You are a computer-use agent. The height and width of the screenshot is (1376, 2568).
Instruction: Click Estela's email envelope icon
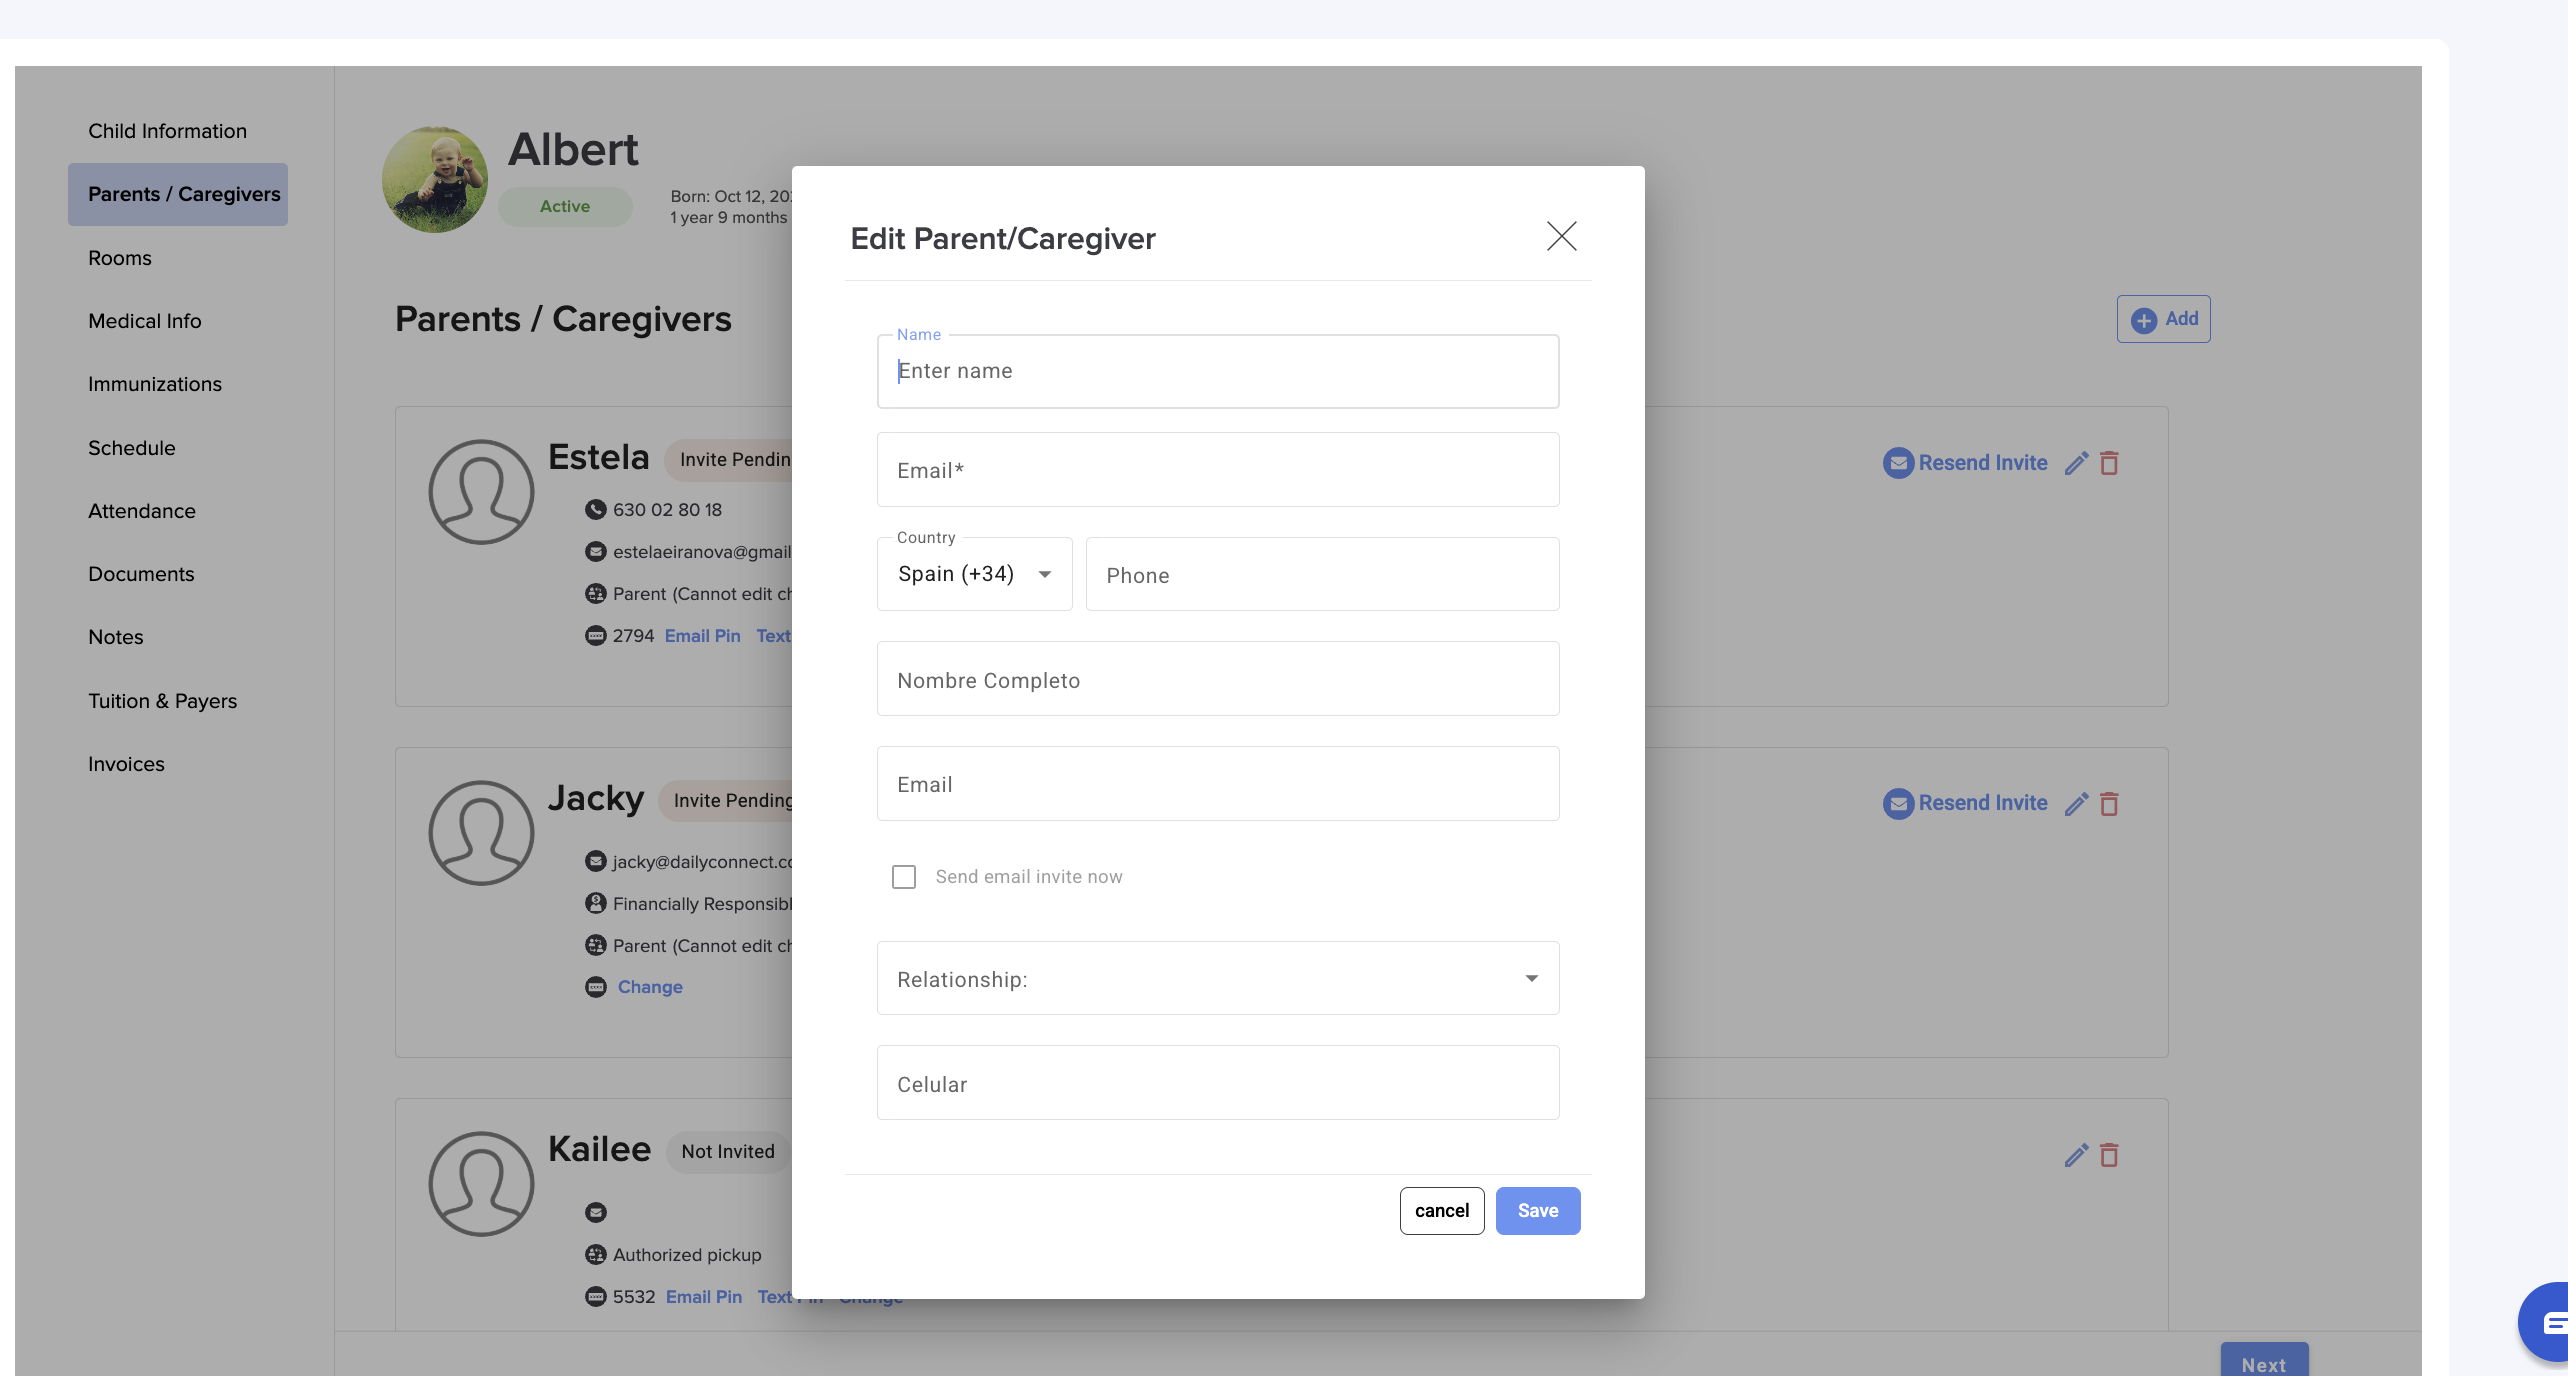click(595, 552)
